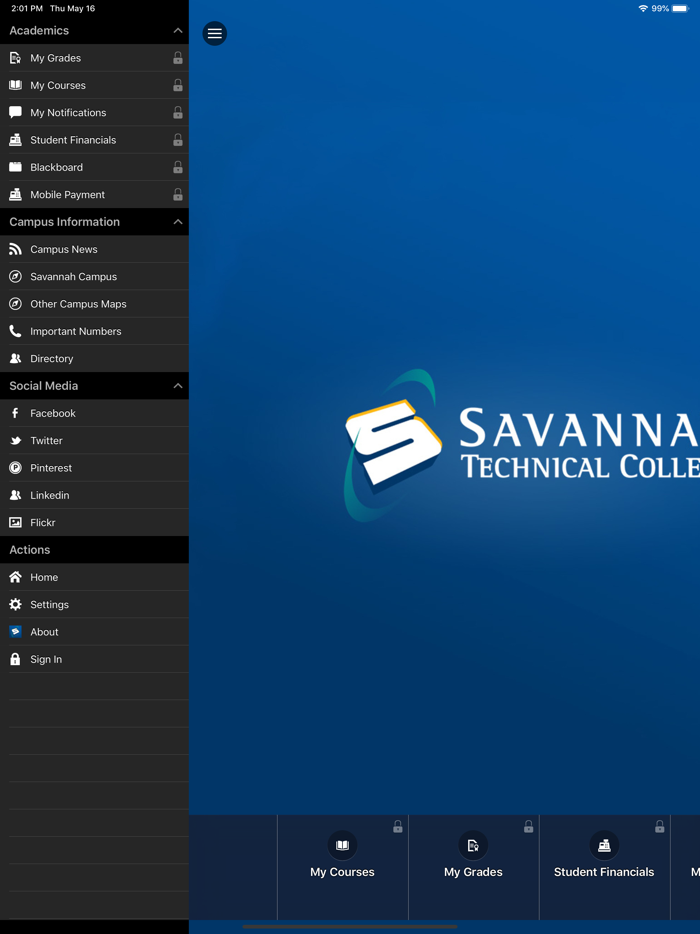Open My Grades icon in sidebar
This screenshot has width=700, height=934.
[15, 58]
